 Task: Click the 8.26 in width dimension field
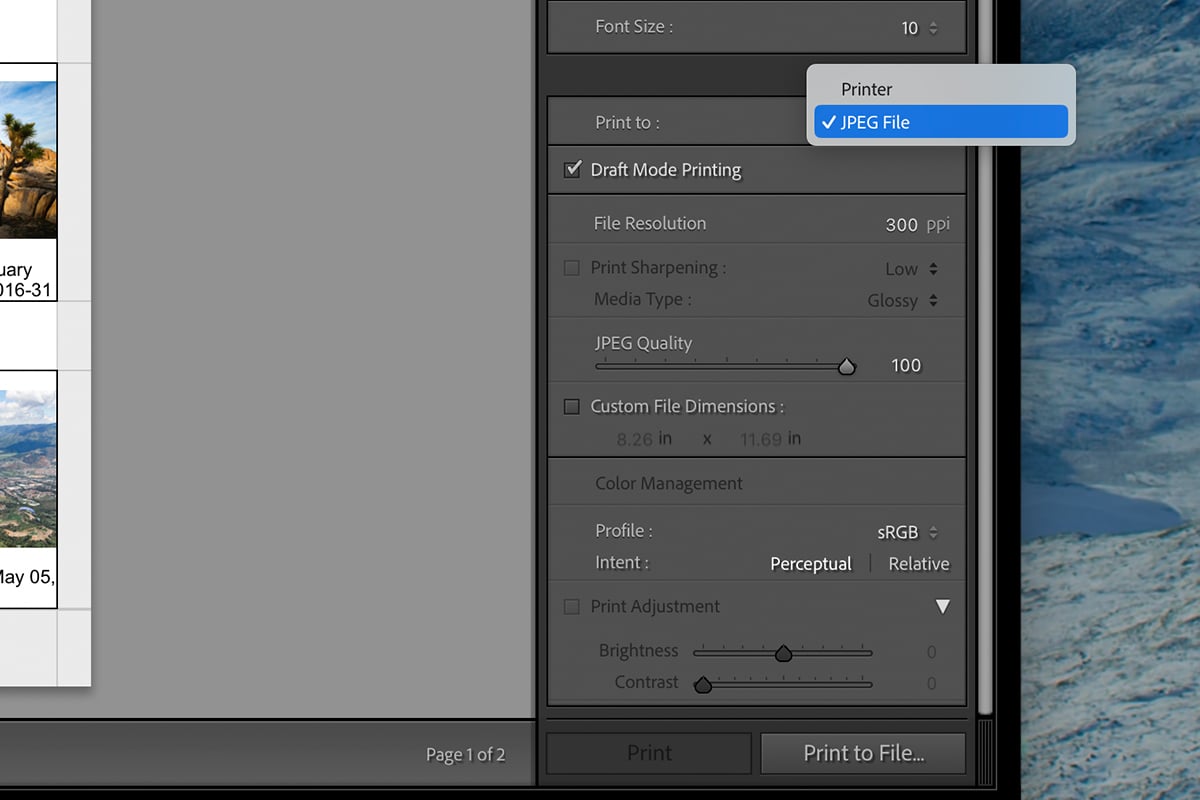[x=632, y=438]
